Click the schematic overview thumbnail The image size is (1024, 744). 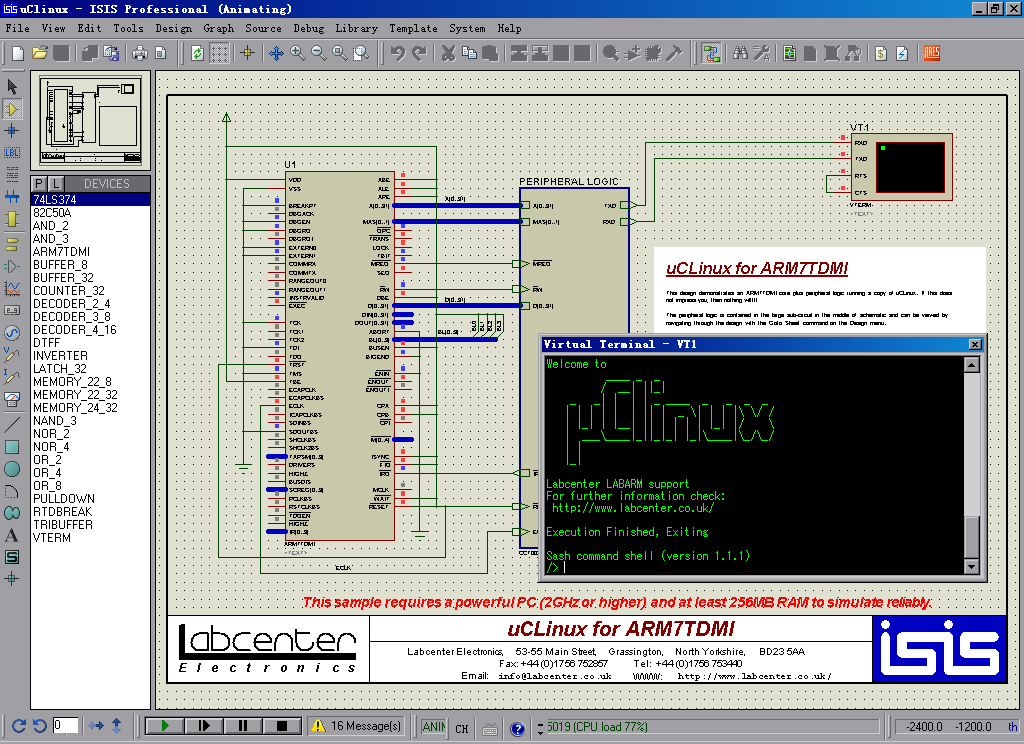click(90, 120)
